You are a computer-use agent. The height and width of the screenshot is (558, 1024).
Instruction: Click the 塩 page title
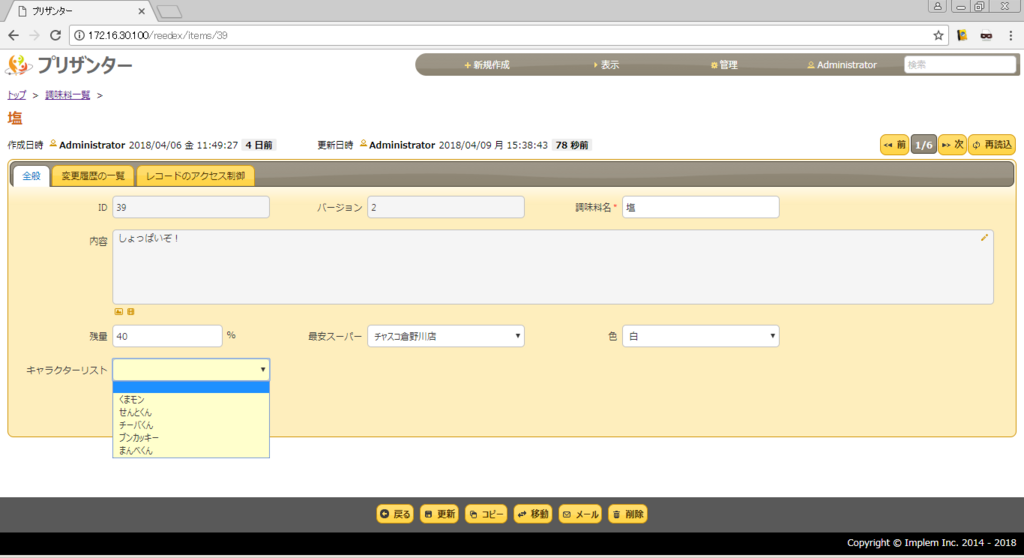15,118
